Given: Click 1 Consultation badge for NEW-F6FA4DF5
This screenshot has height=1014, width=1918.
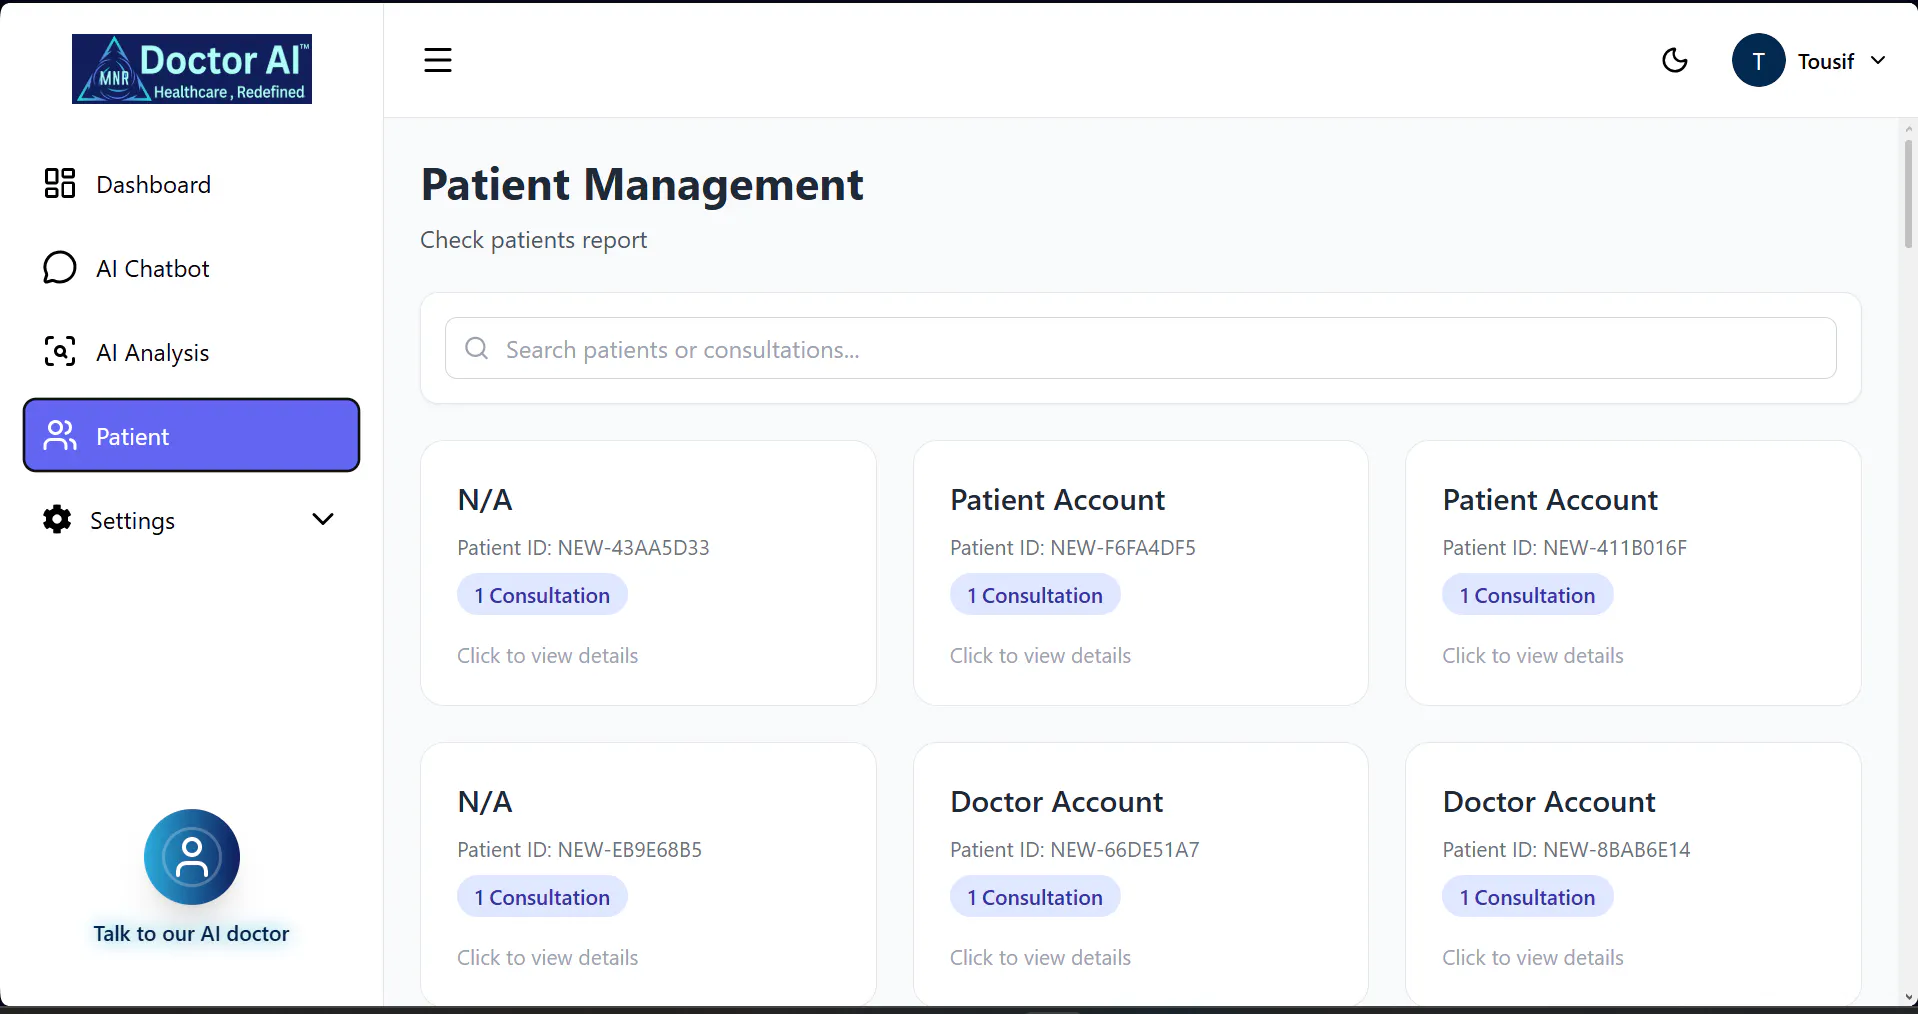Looking at the screenshot, I should 1035,595.
